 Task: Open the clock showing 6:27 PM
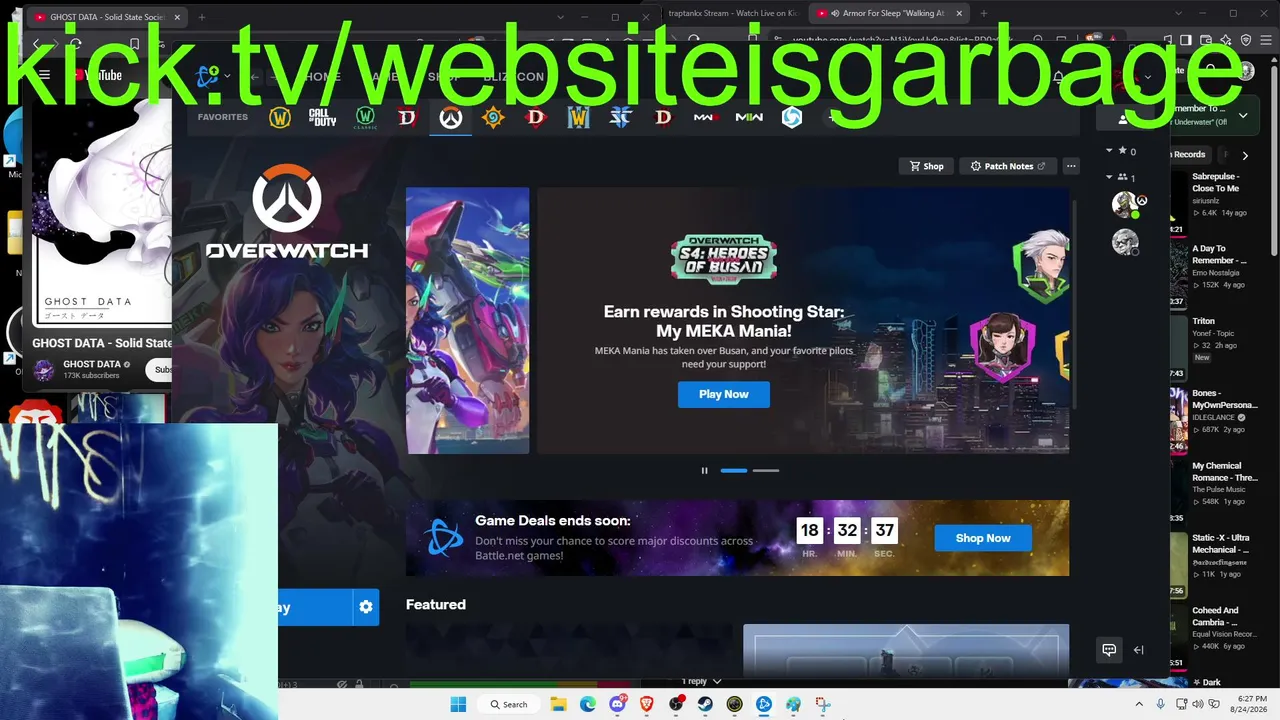point(1251,704)
